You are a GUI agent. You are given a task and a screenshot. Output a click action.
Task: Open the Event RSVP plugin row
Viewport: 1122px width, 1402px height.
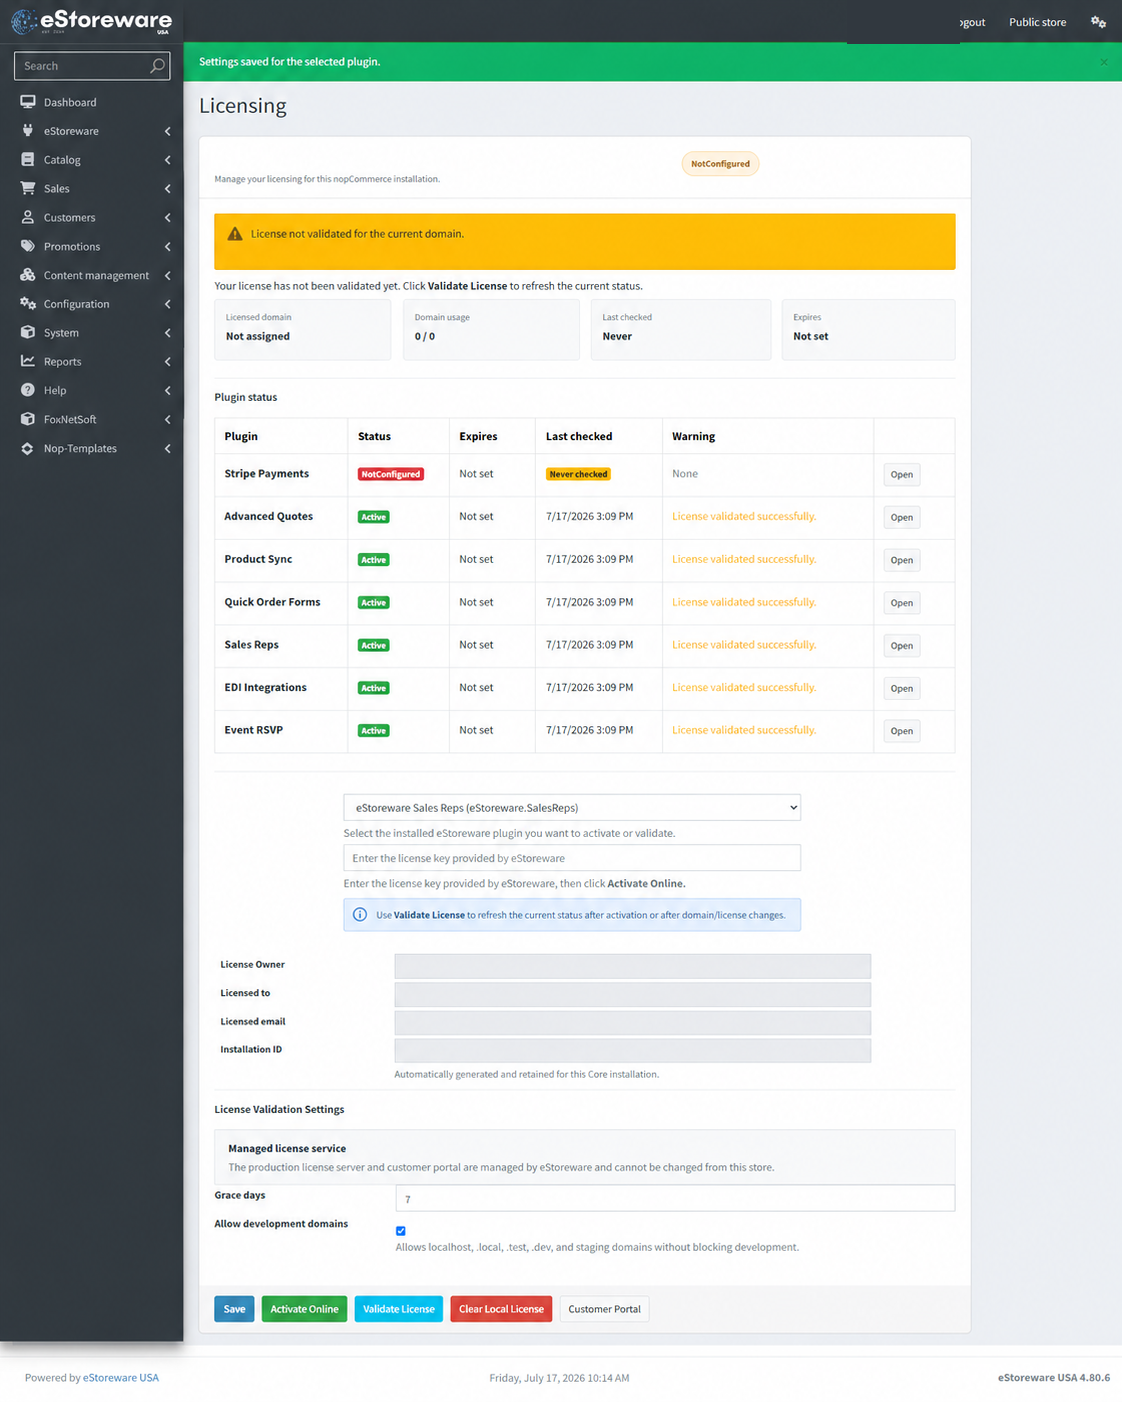tap(902, 731)
